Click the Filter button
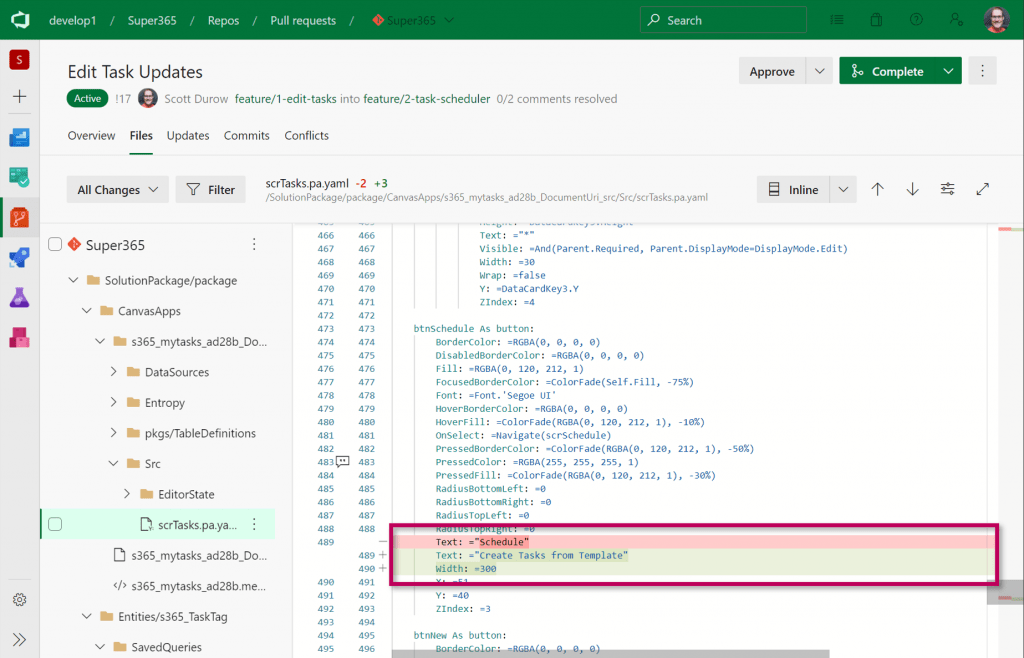This screenshot has height=658, width=1024. click(210, 189)
